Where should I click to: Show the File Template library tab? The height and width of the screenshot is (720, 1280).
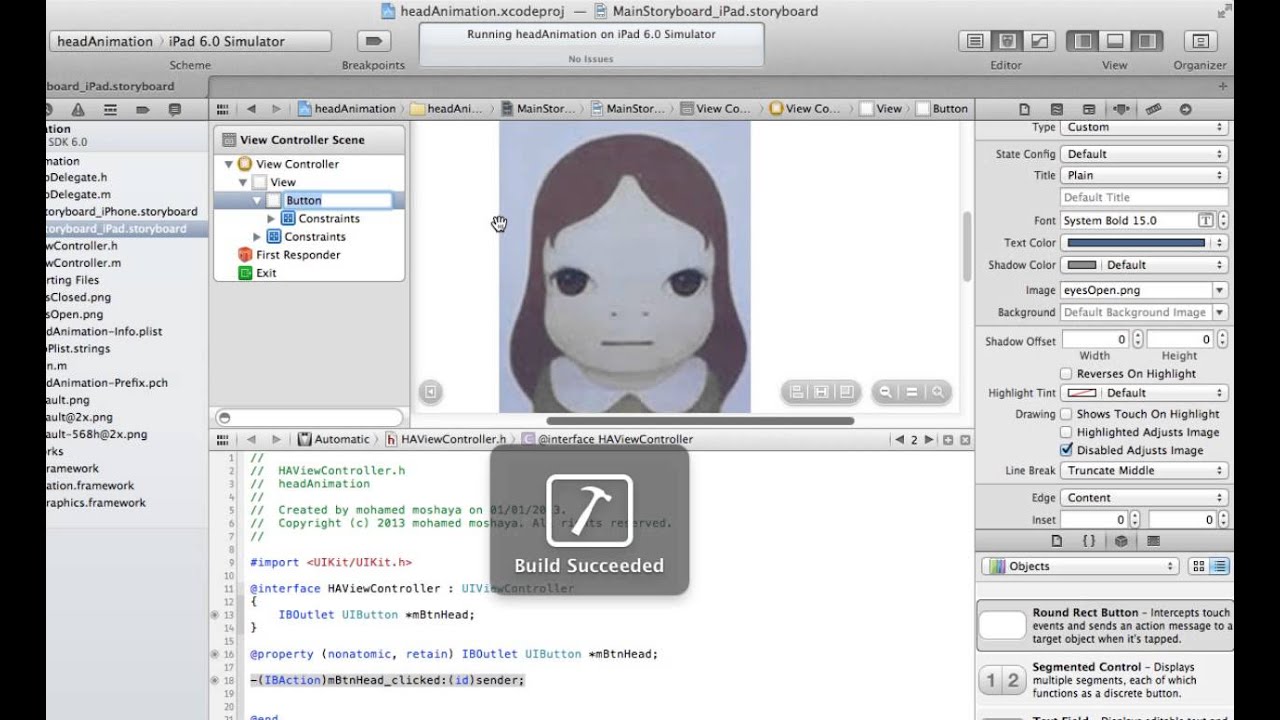(1056, 541)
